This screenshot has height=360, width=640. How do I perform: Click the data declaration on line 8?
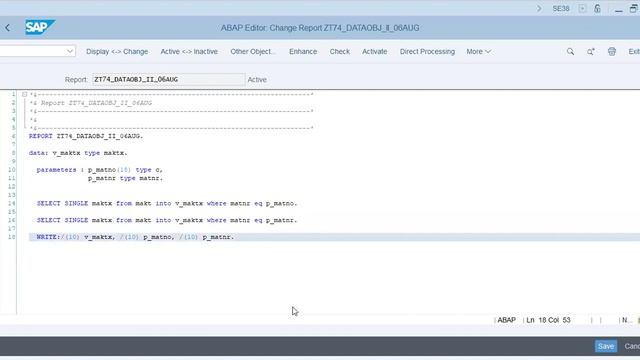pos(78,153)
